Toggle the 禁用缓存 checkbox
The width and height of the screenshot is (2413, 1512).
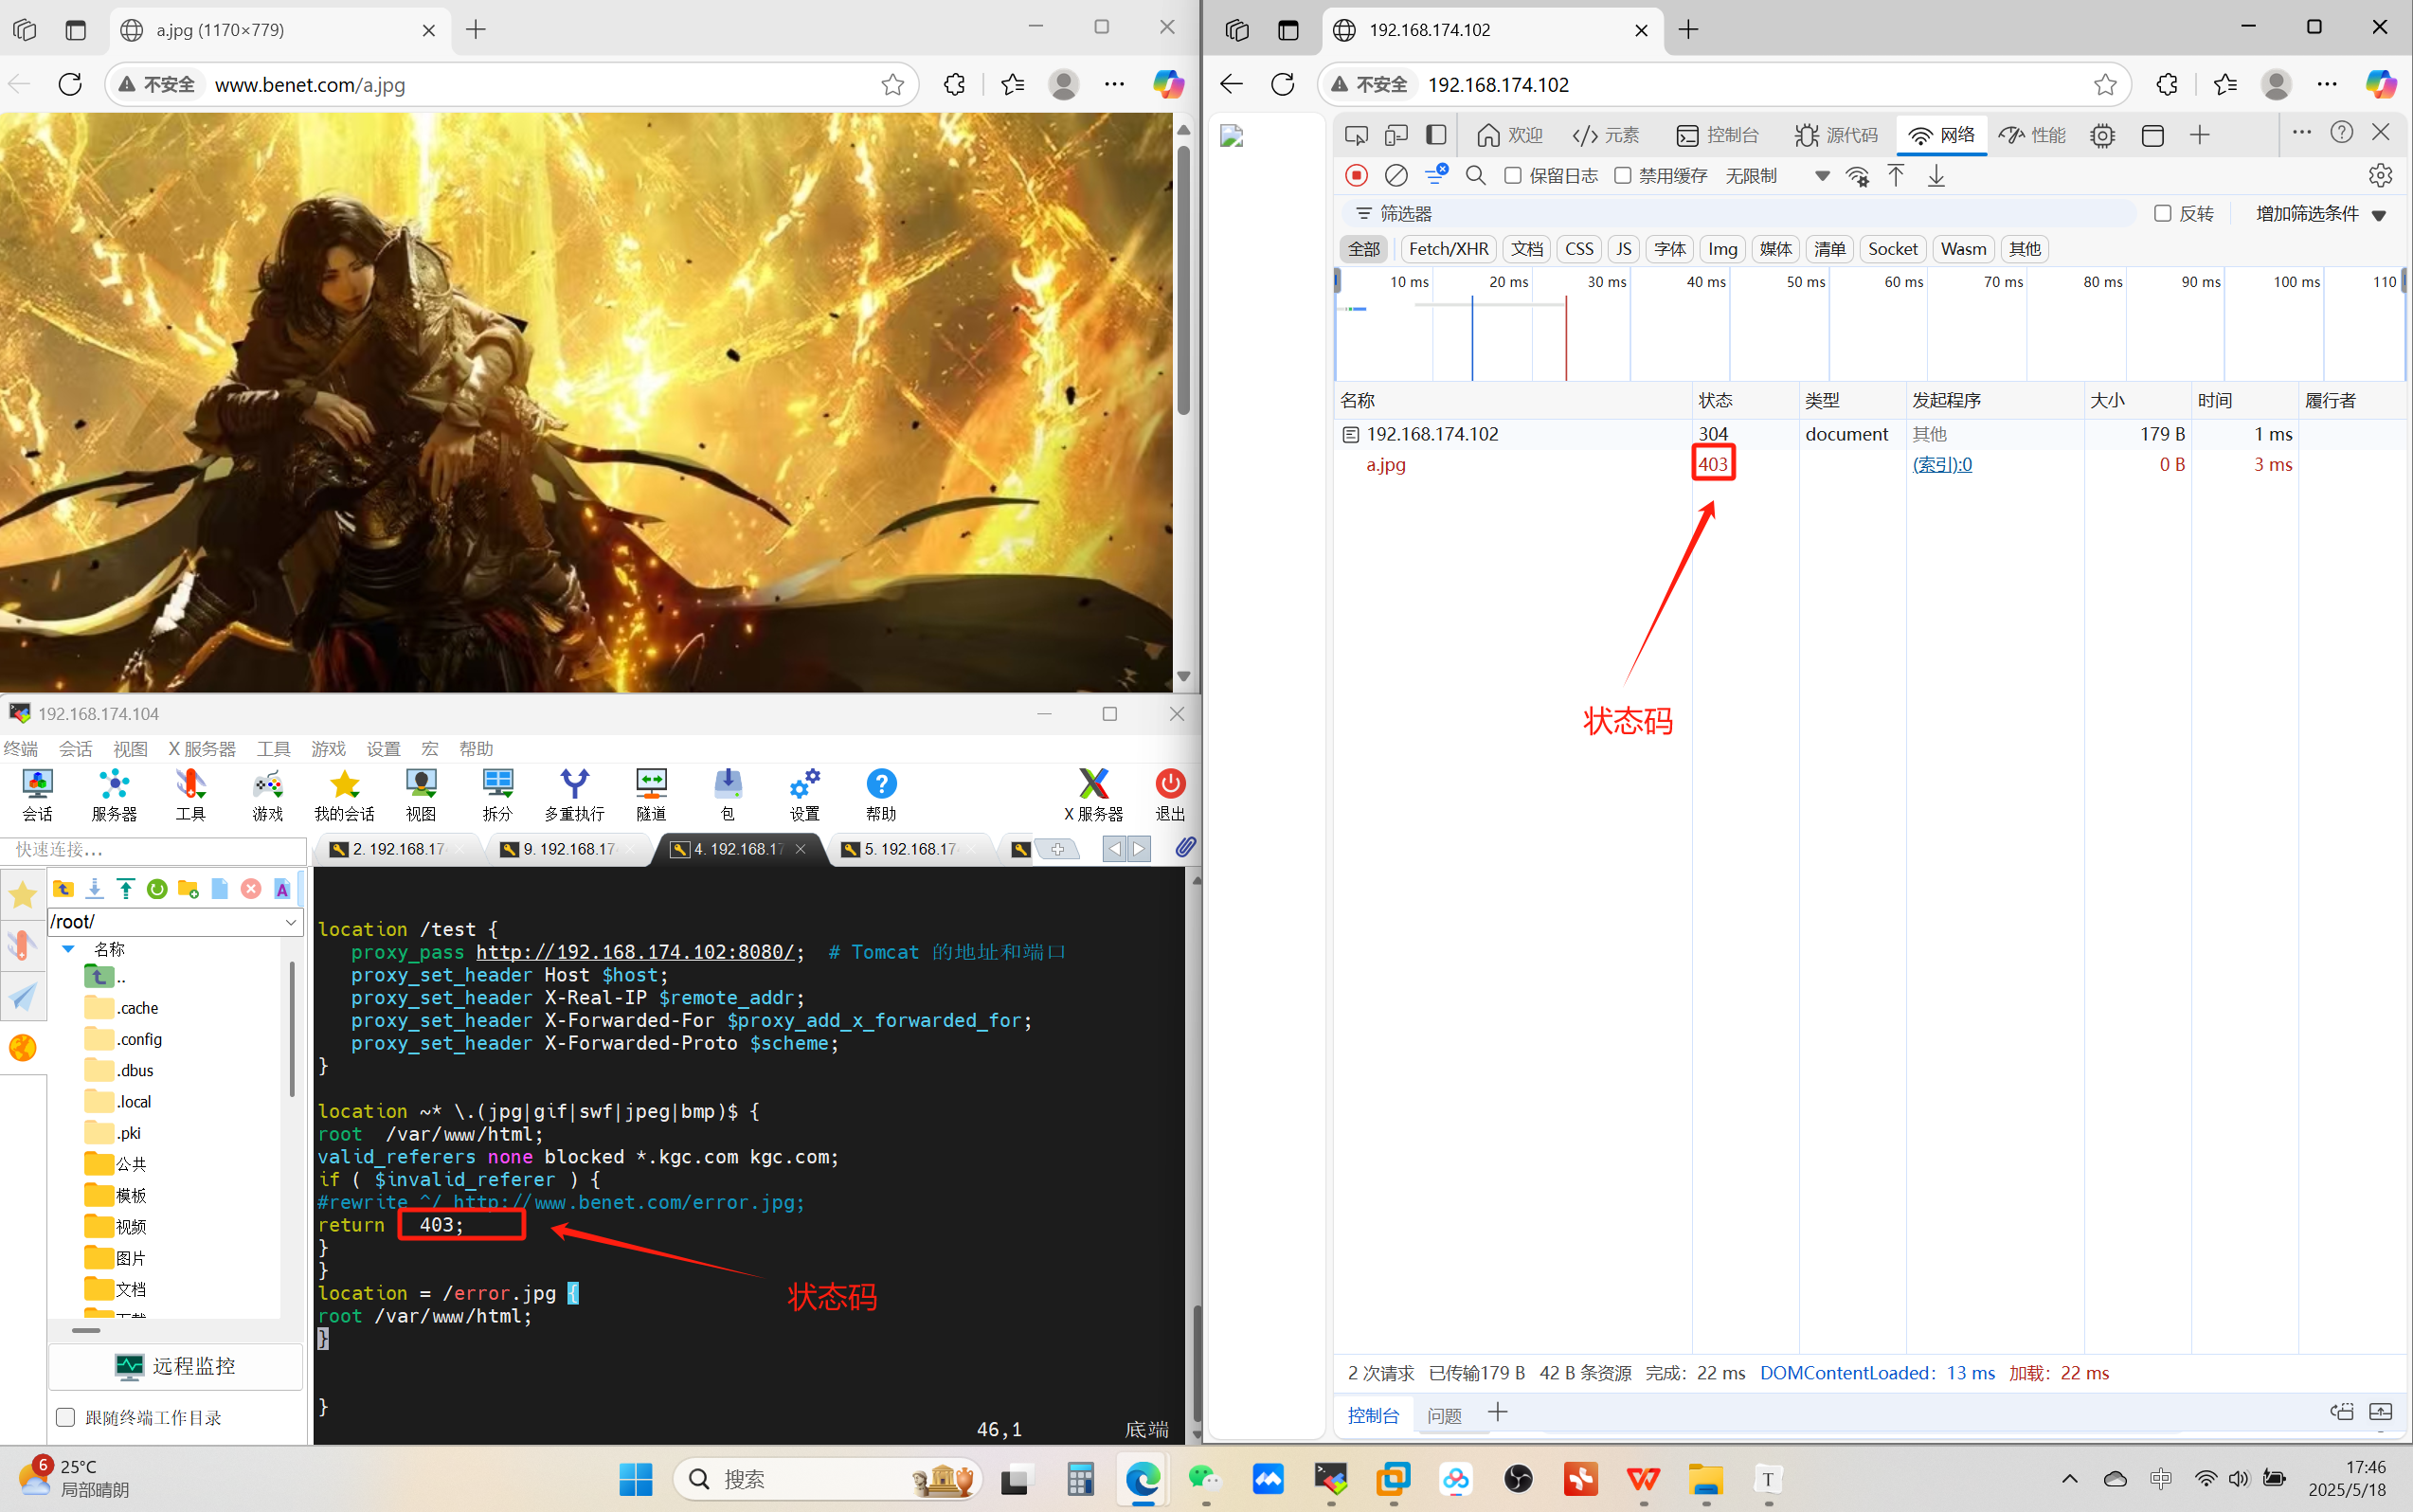tap(1623, 176)
